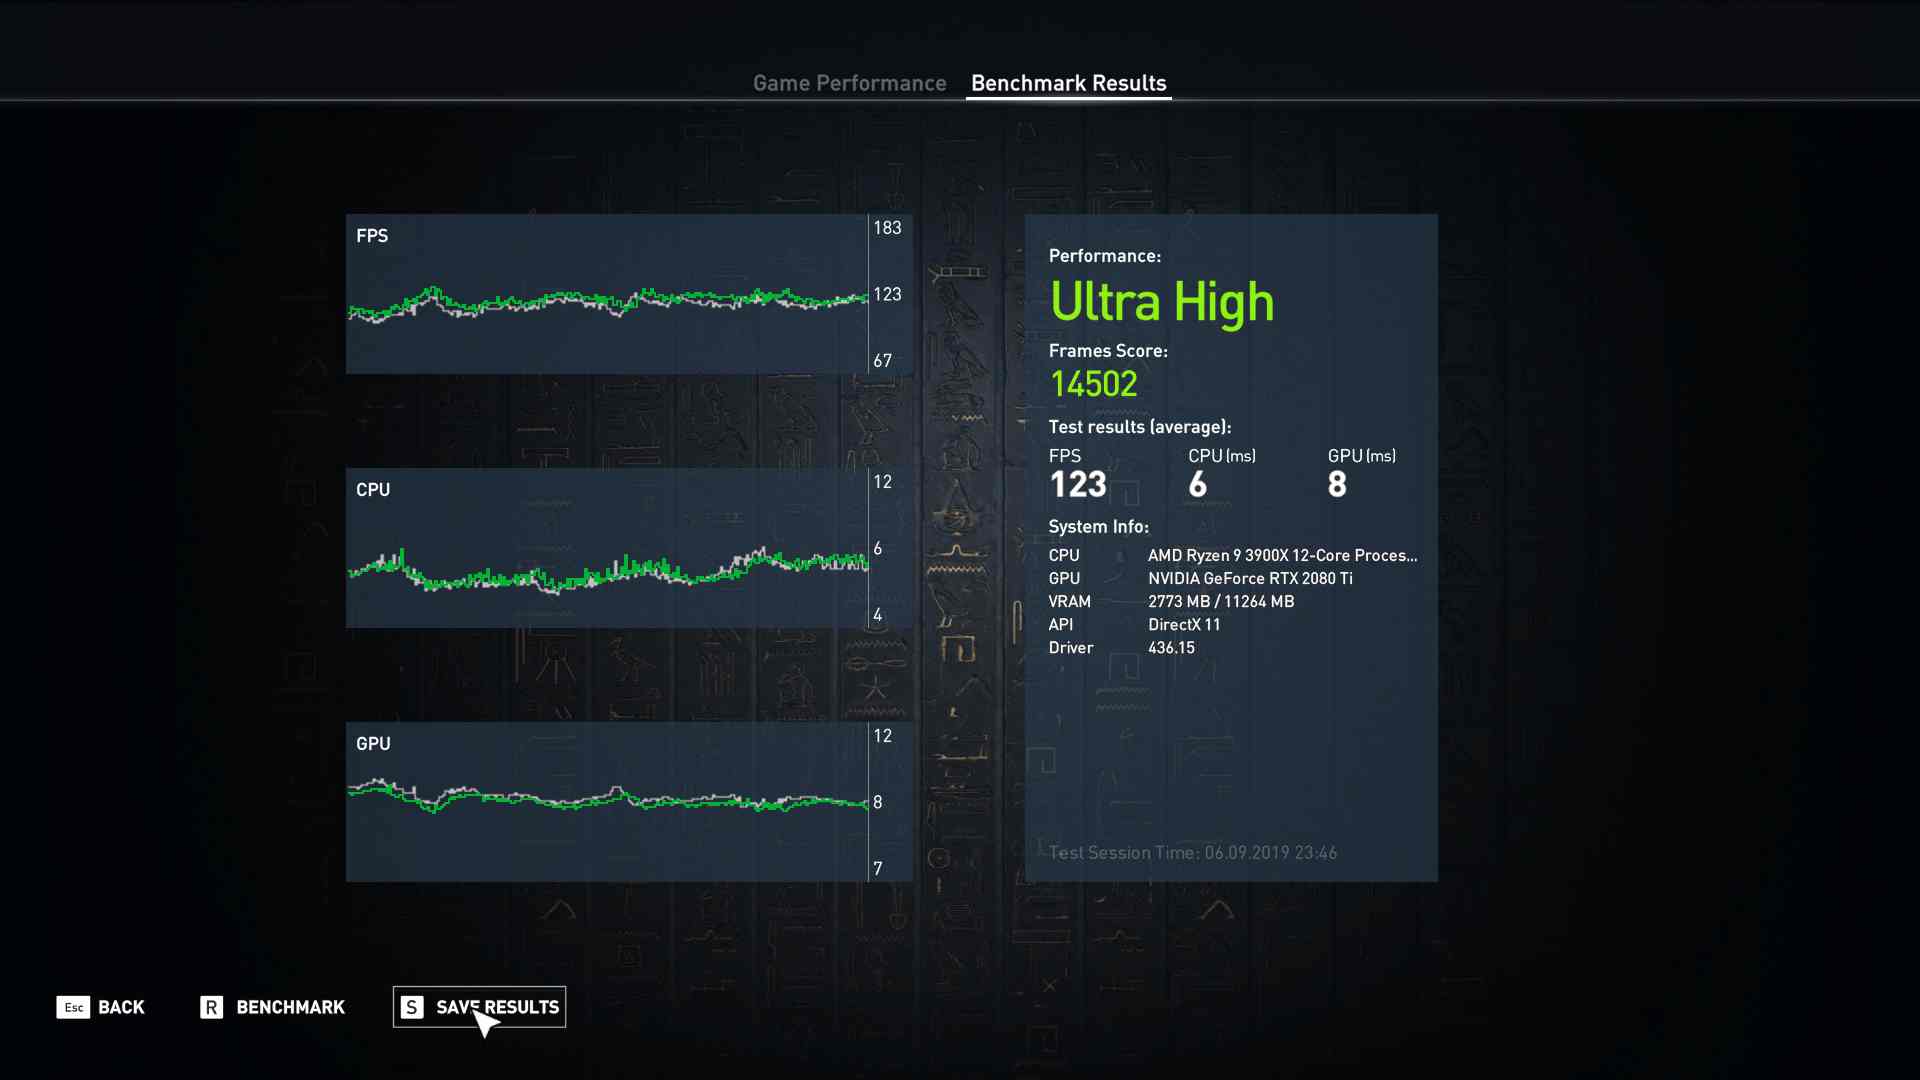Click the BACK button label

(121, 1007)
